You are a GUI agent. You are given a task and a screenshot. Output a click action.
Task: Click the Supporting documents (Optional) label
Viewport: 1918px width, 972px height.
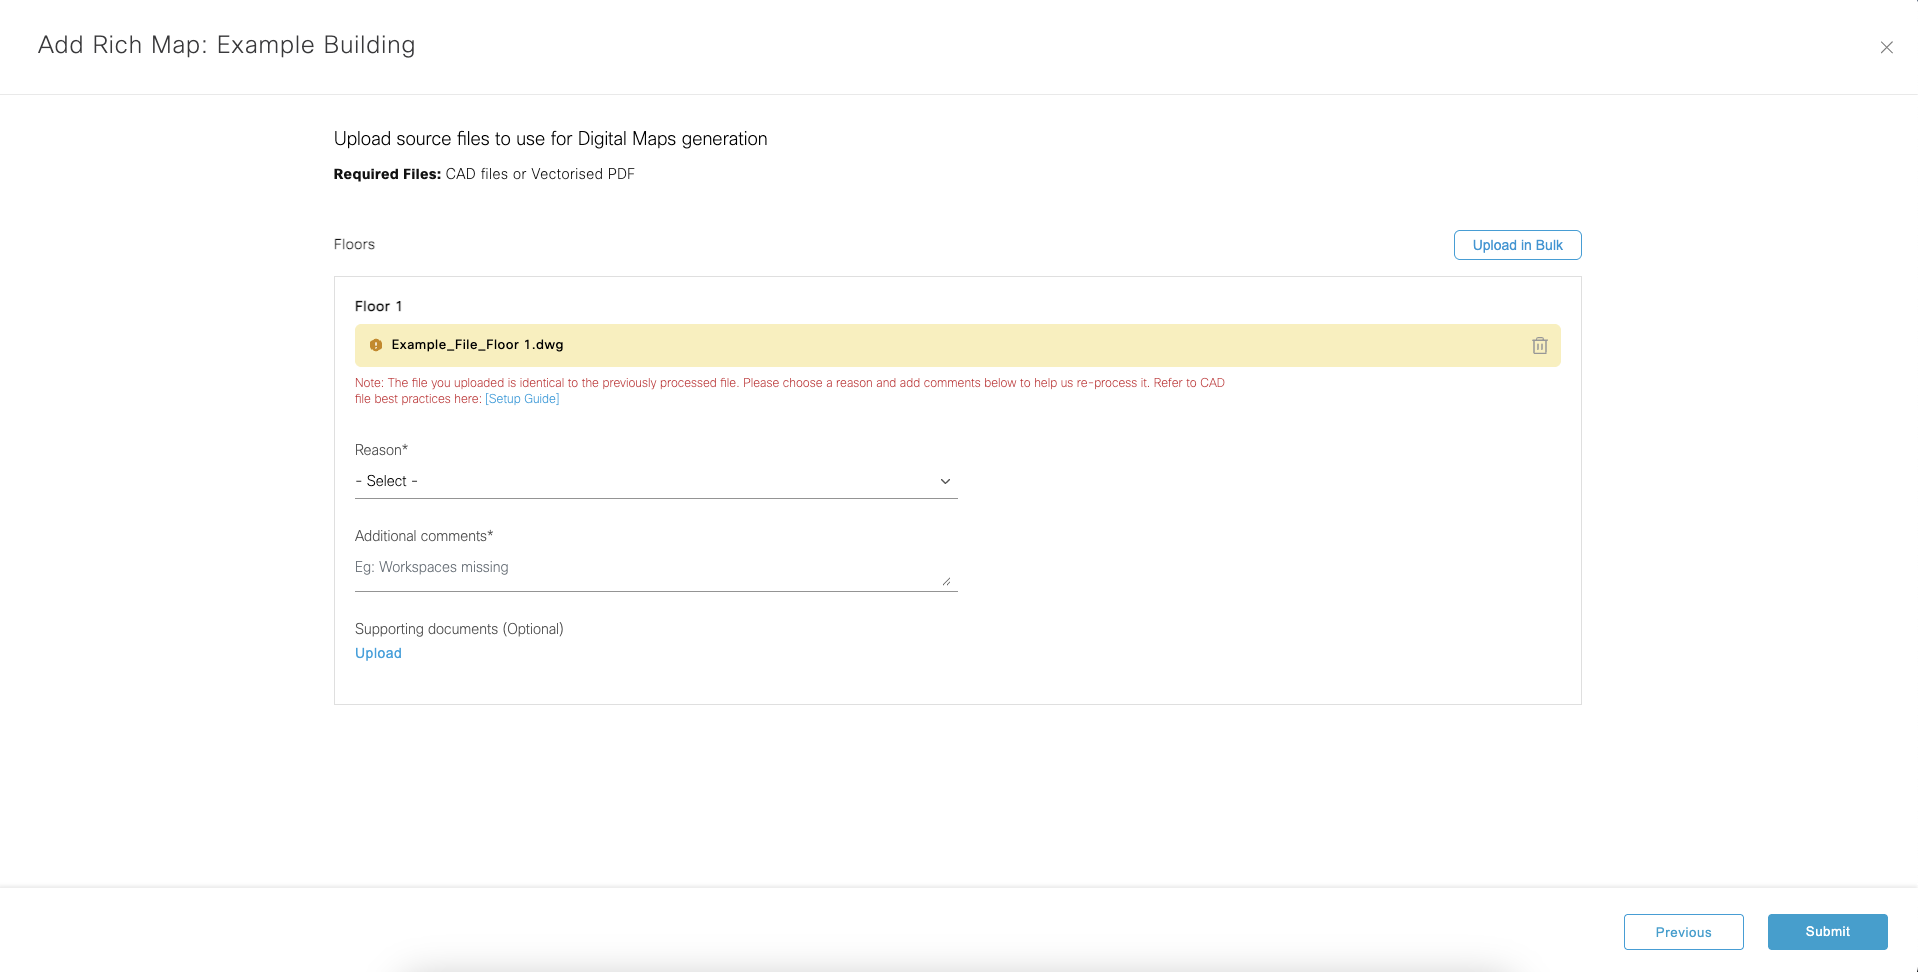[x=459, y=629]
